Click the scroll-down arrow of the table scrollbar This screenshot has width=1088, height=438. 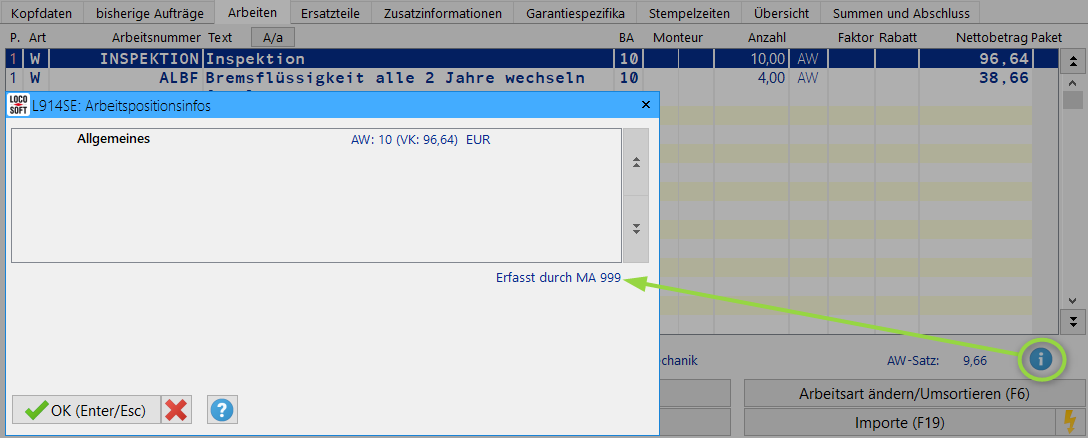click(1072, 300)
